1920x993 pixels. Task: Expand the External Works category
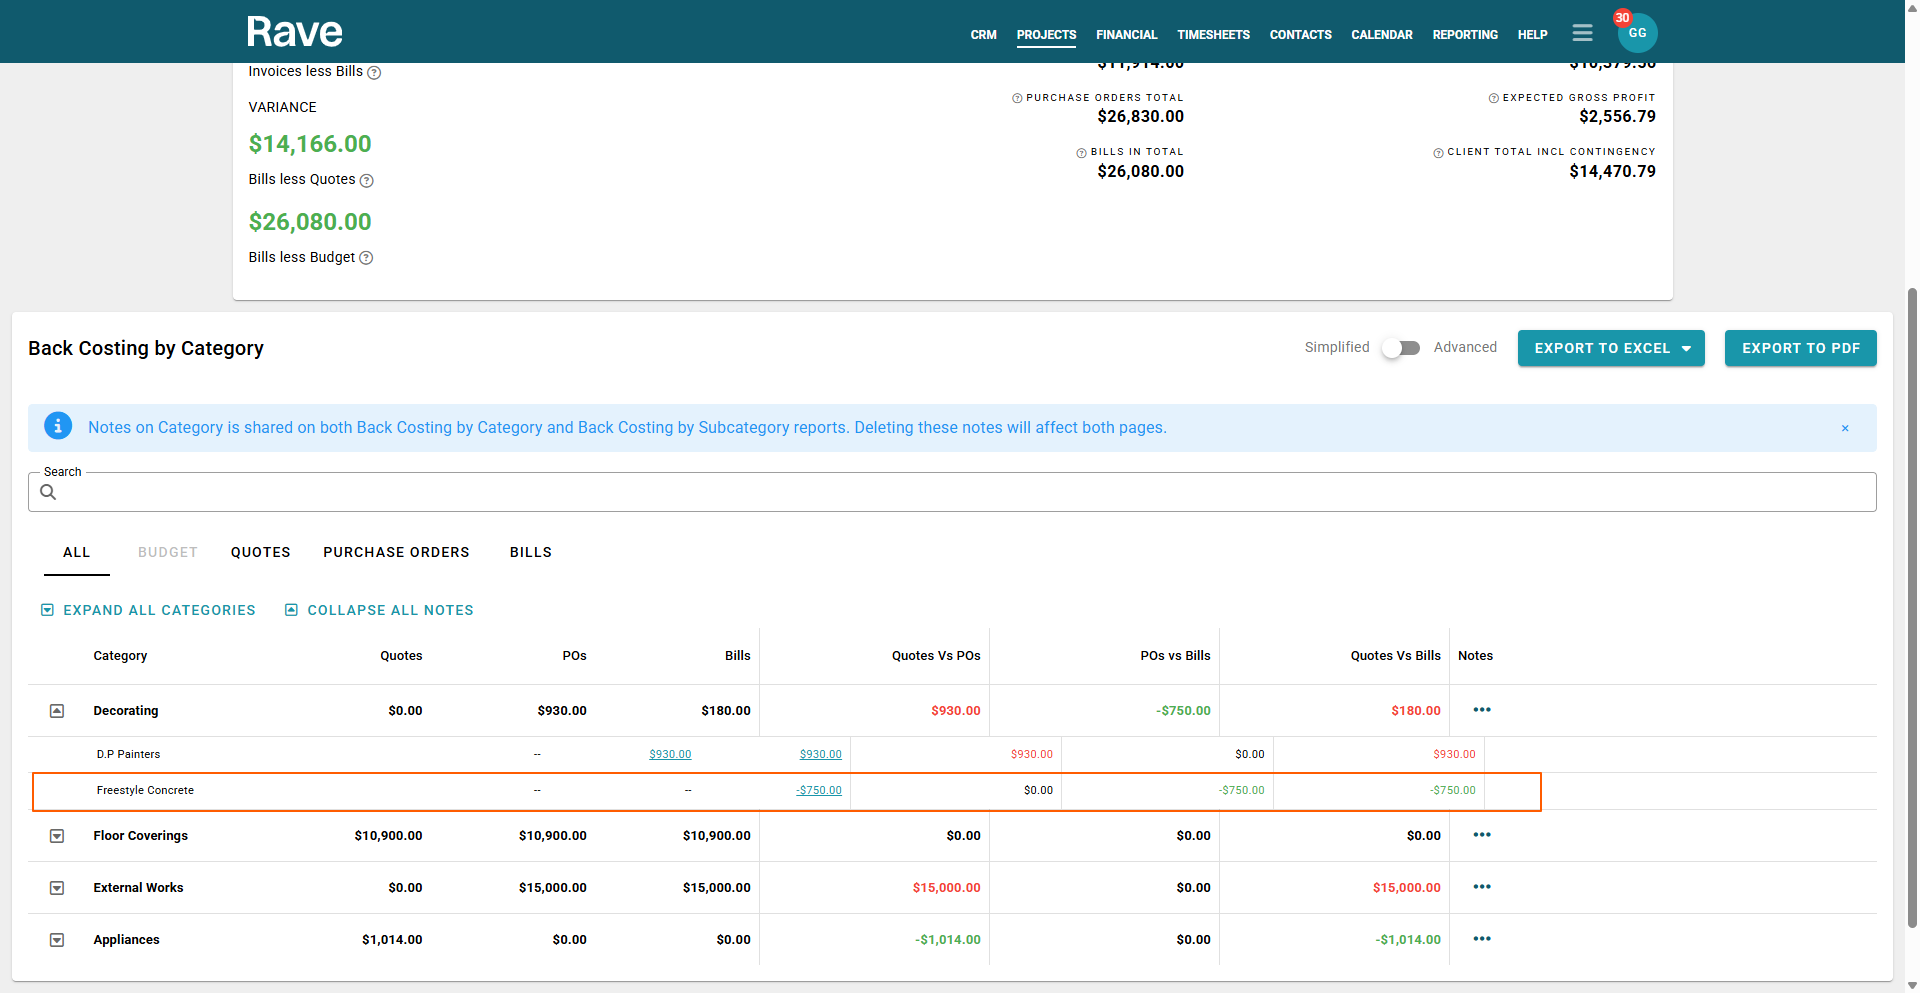(x=57, y=888)
